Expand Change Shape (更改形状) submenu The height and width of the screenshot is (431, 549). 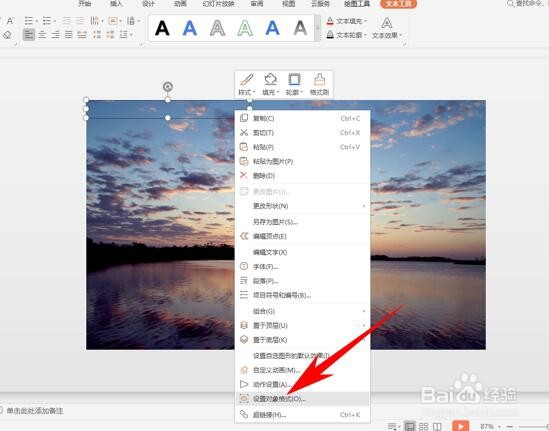[303, 206]
